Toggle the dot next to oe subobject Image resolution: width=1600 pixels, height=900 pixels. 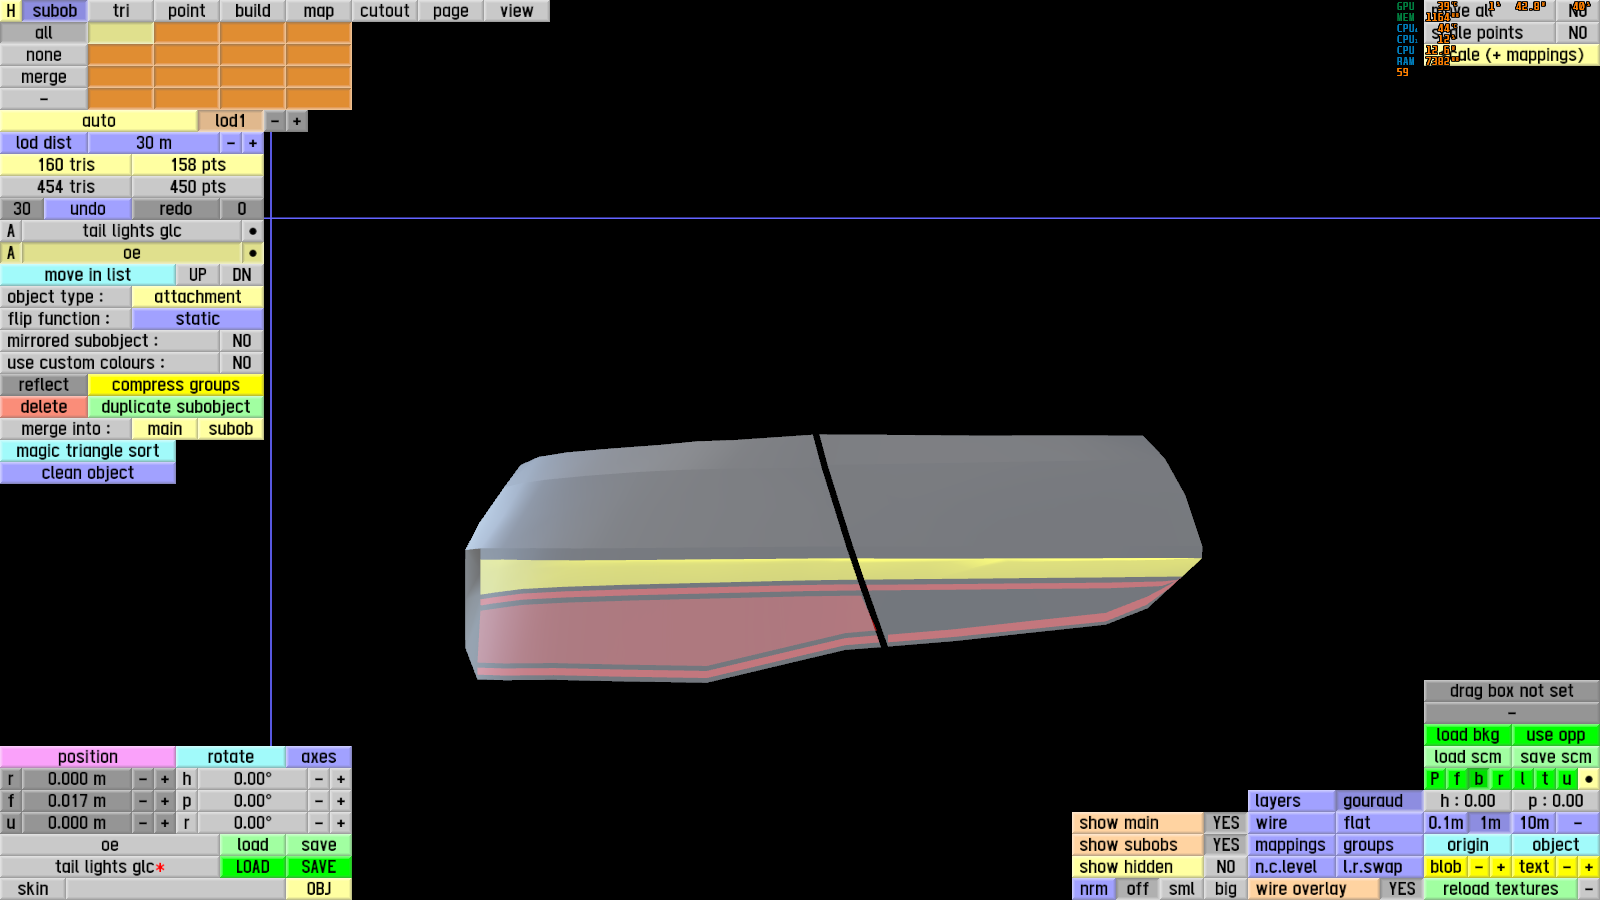tap(253, 253)
